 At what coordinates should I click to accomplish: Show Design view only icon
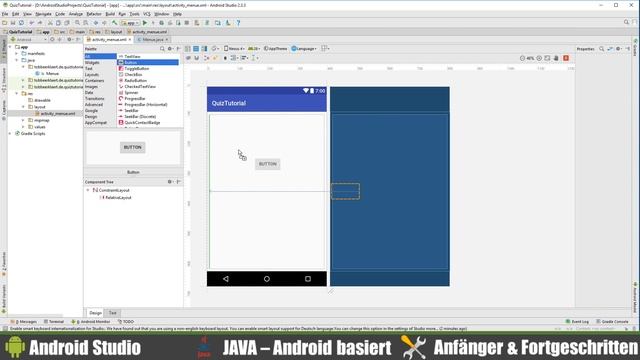(x=188, y=49)
